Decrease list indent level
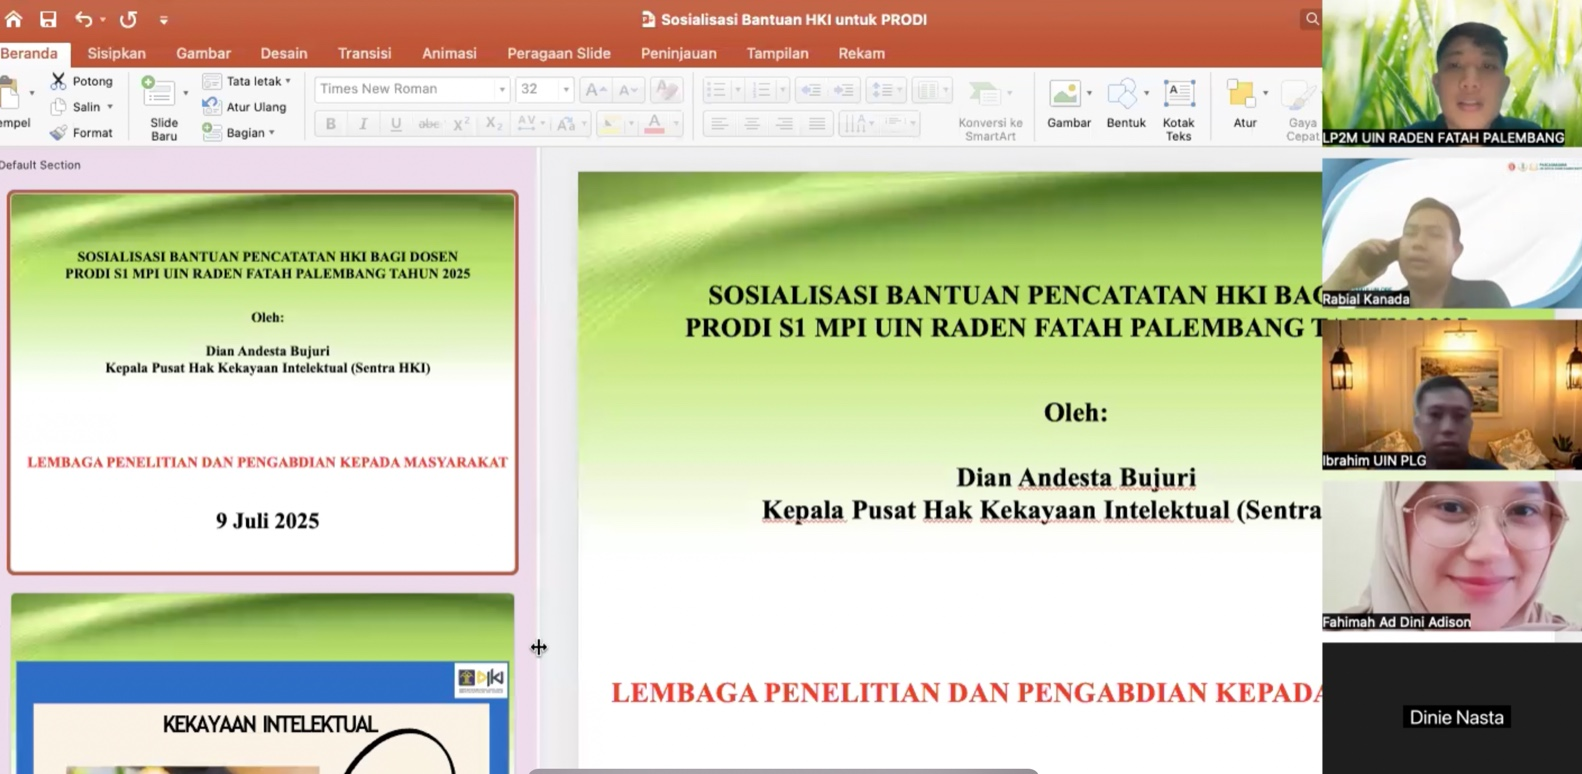1582x774 pixels. [811, 90]
